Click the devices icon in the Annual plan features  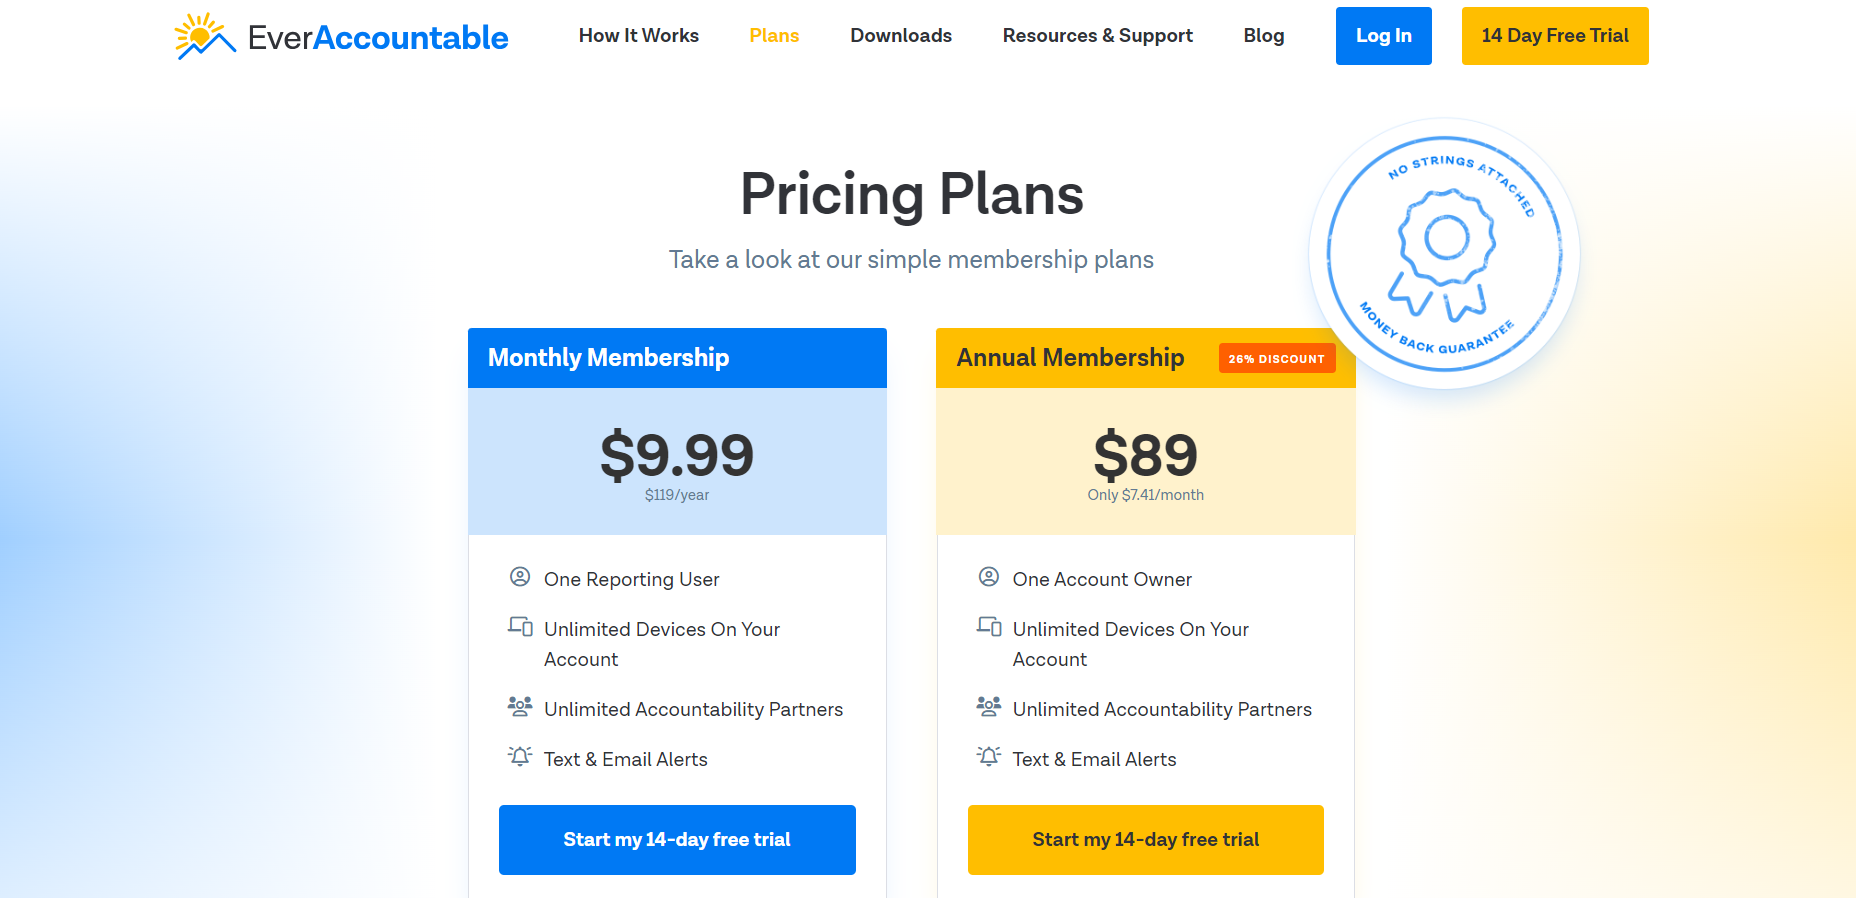[989, 627]
